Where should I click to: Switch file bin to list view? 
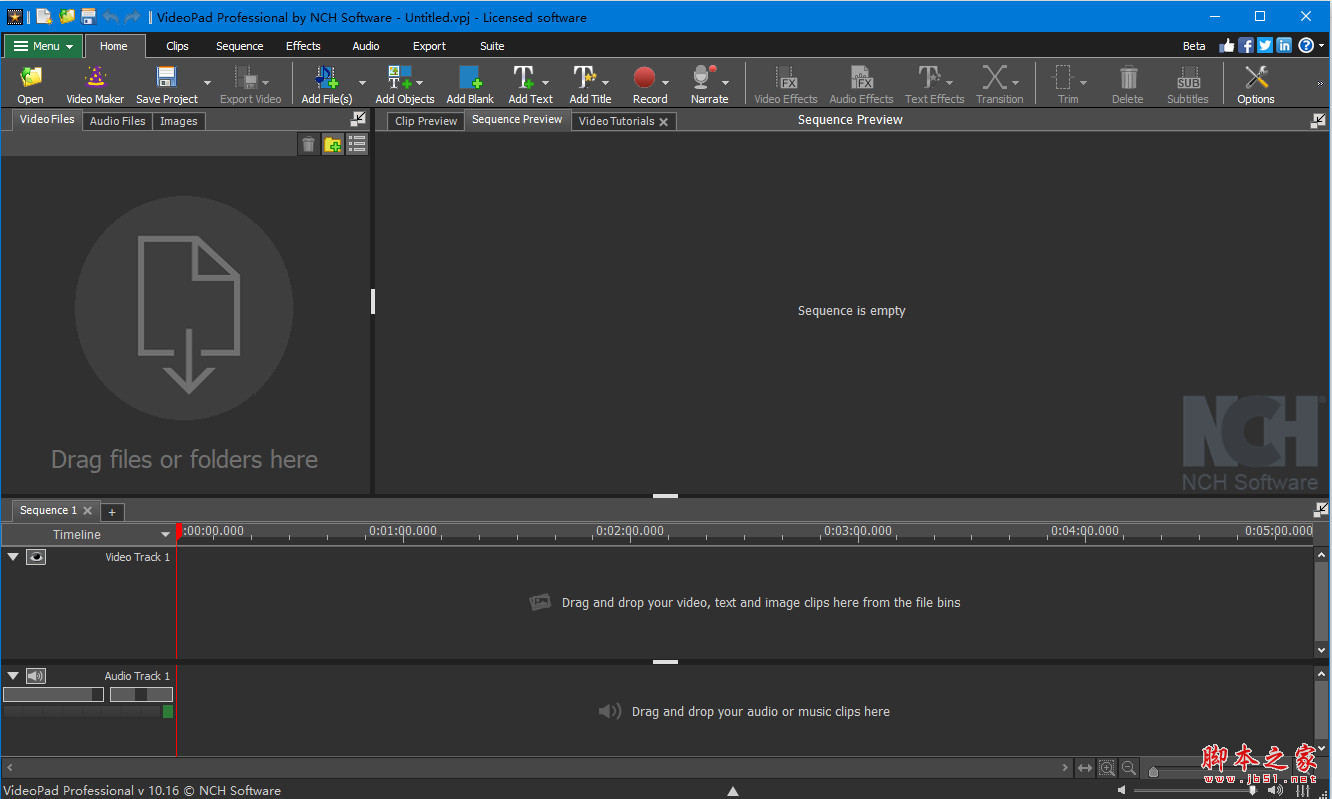(x=357, y=145)
